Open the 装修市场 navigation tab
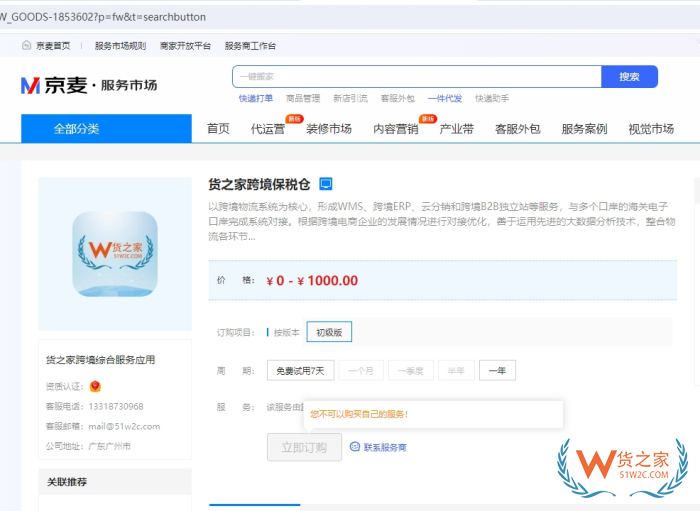 [329, 129]
